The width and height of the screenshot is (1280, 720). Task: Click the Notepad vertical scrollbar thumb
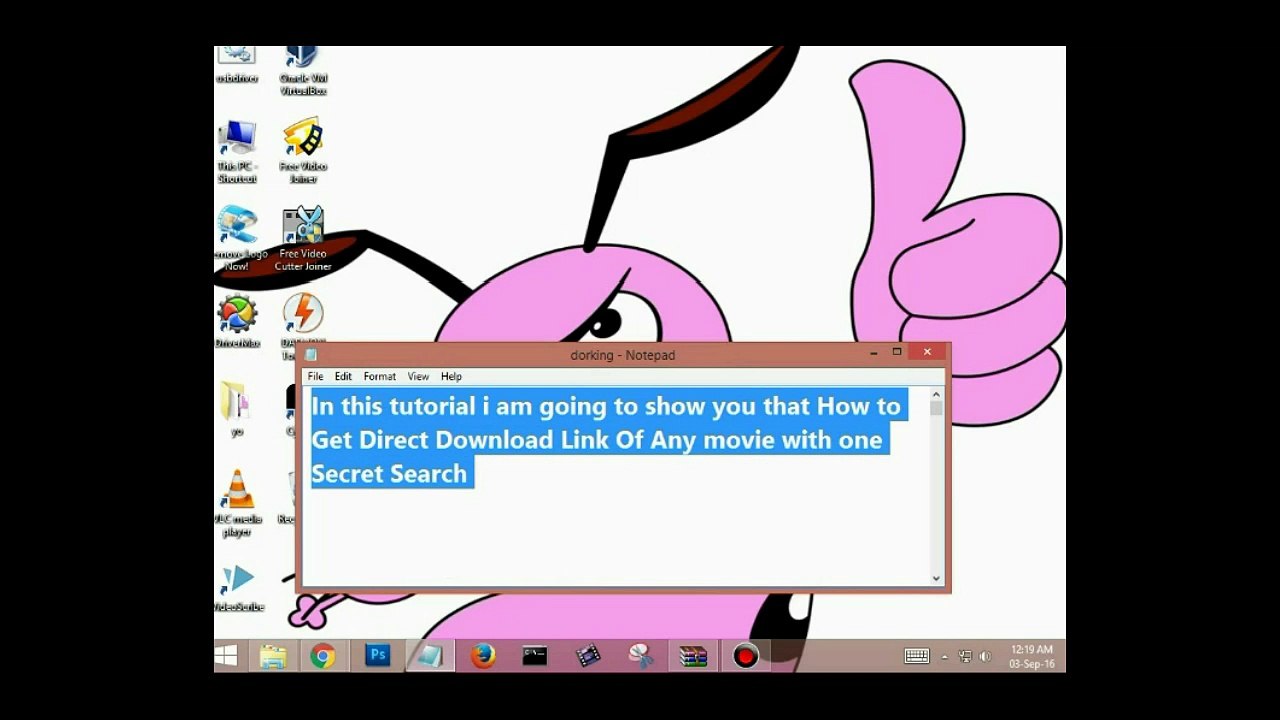click(x=936, y=408)
